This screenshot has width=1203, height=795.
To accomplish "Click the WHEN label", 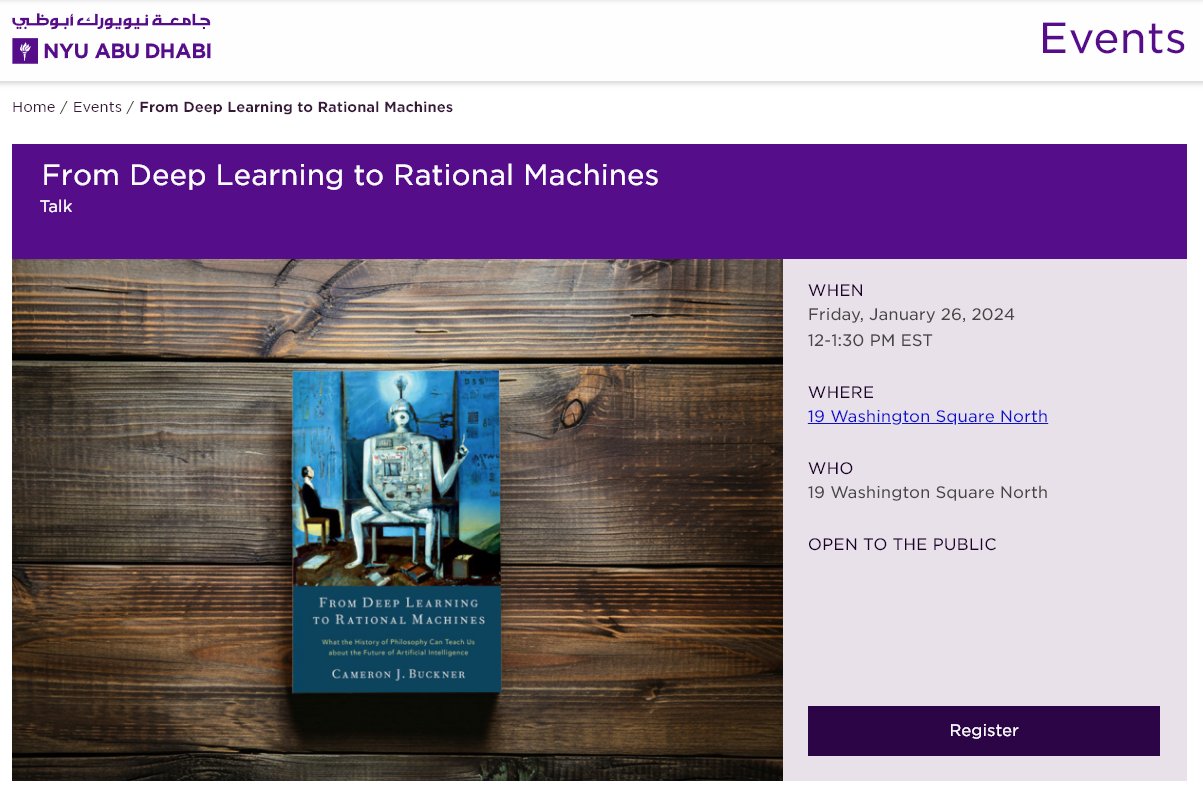I will click(x=835, y=290).
